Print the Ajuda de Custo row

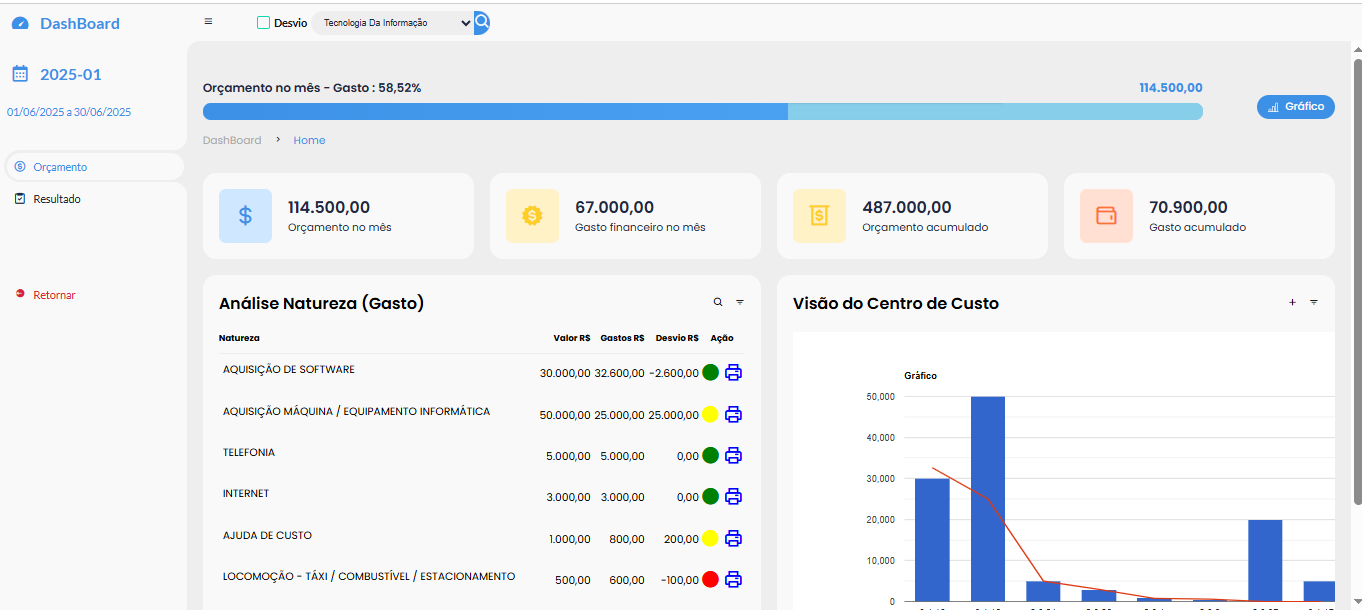pos(733,538)
